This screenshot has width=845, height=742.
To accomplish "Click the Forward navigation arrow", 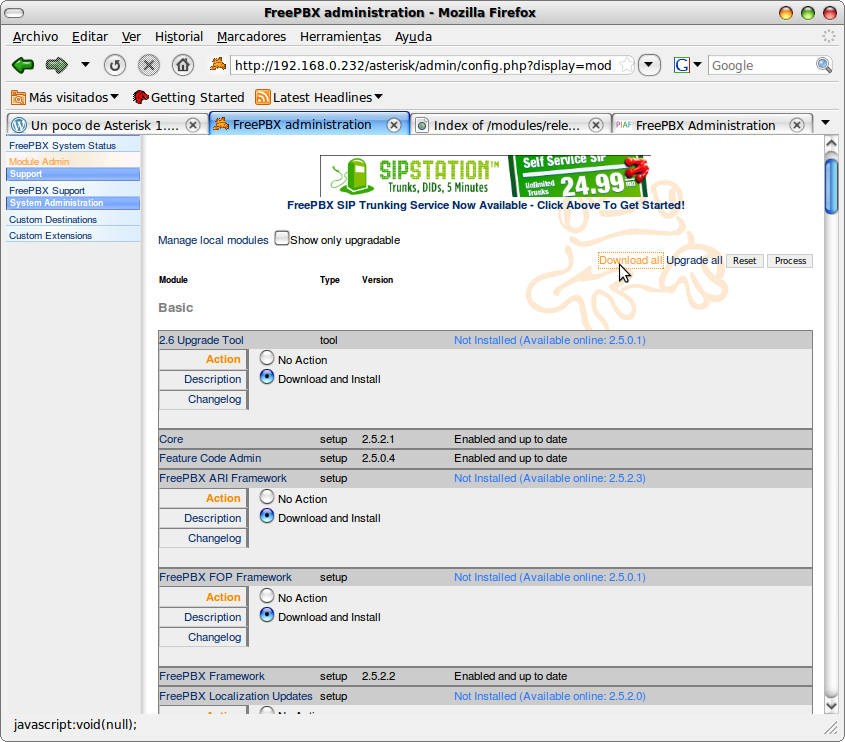I will (x=56, y=65).
